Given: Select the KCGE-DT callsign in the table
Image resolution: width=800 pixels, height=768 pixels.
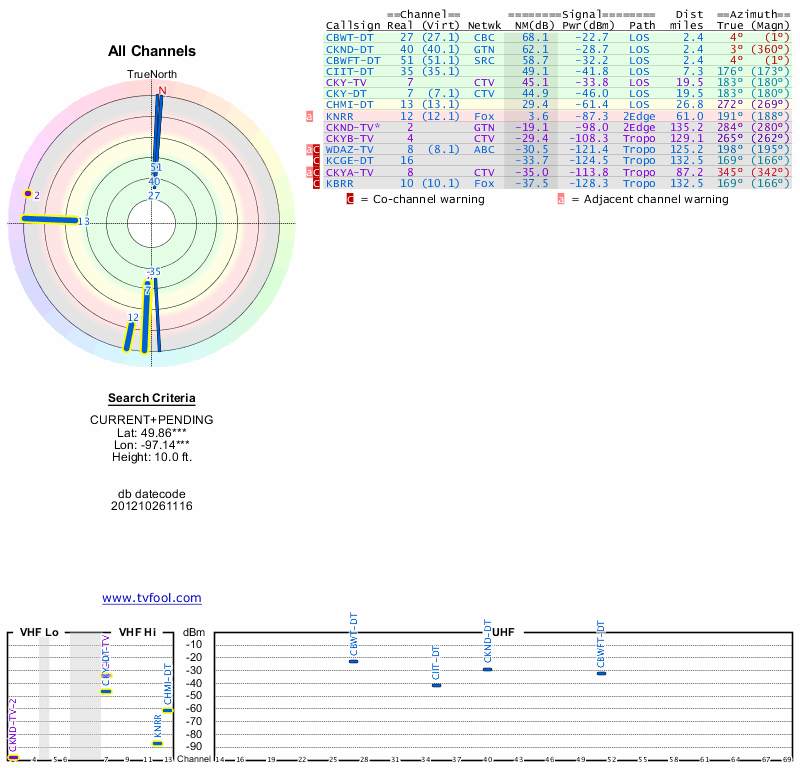Looking at the screenshot, I should click(x=349, y=160).
